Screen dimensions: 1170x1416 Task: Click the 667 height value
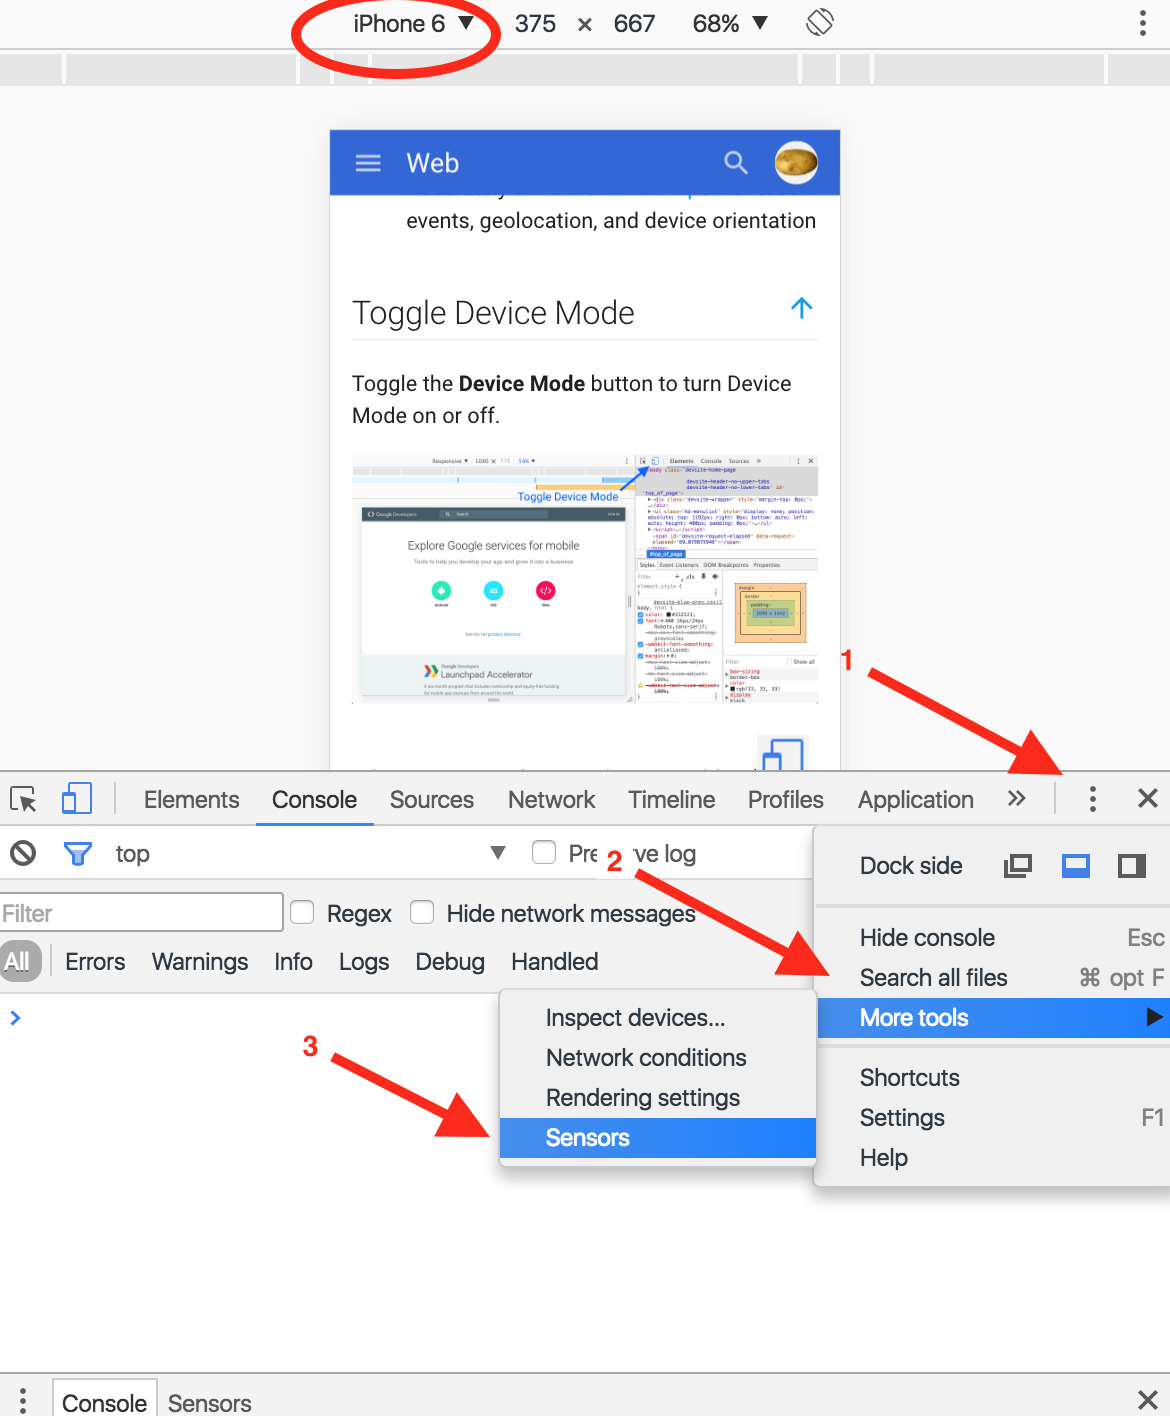[x=634, y=24]
